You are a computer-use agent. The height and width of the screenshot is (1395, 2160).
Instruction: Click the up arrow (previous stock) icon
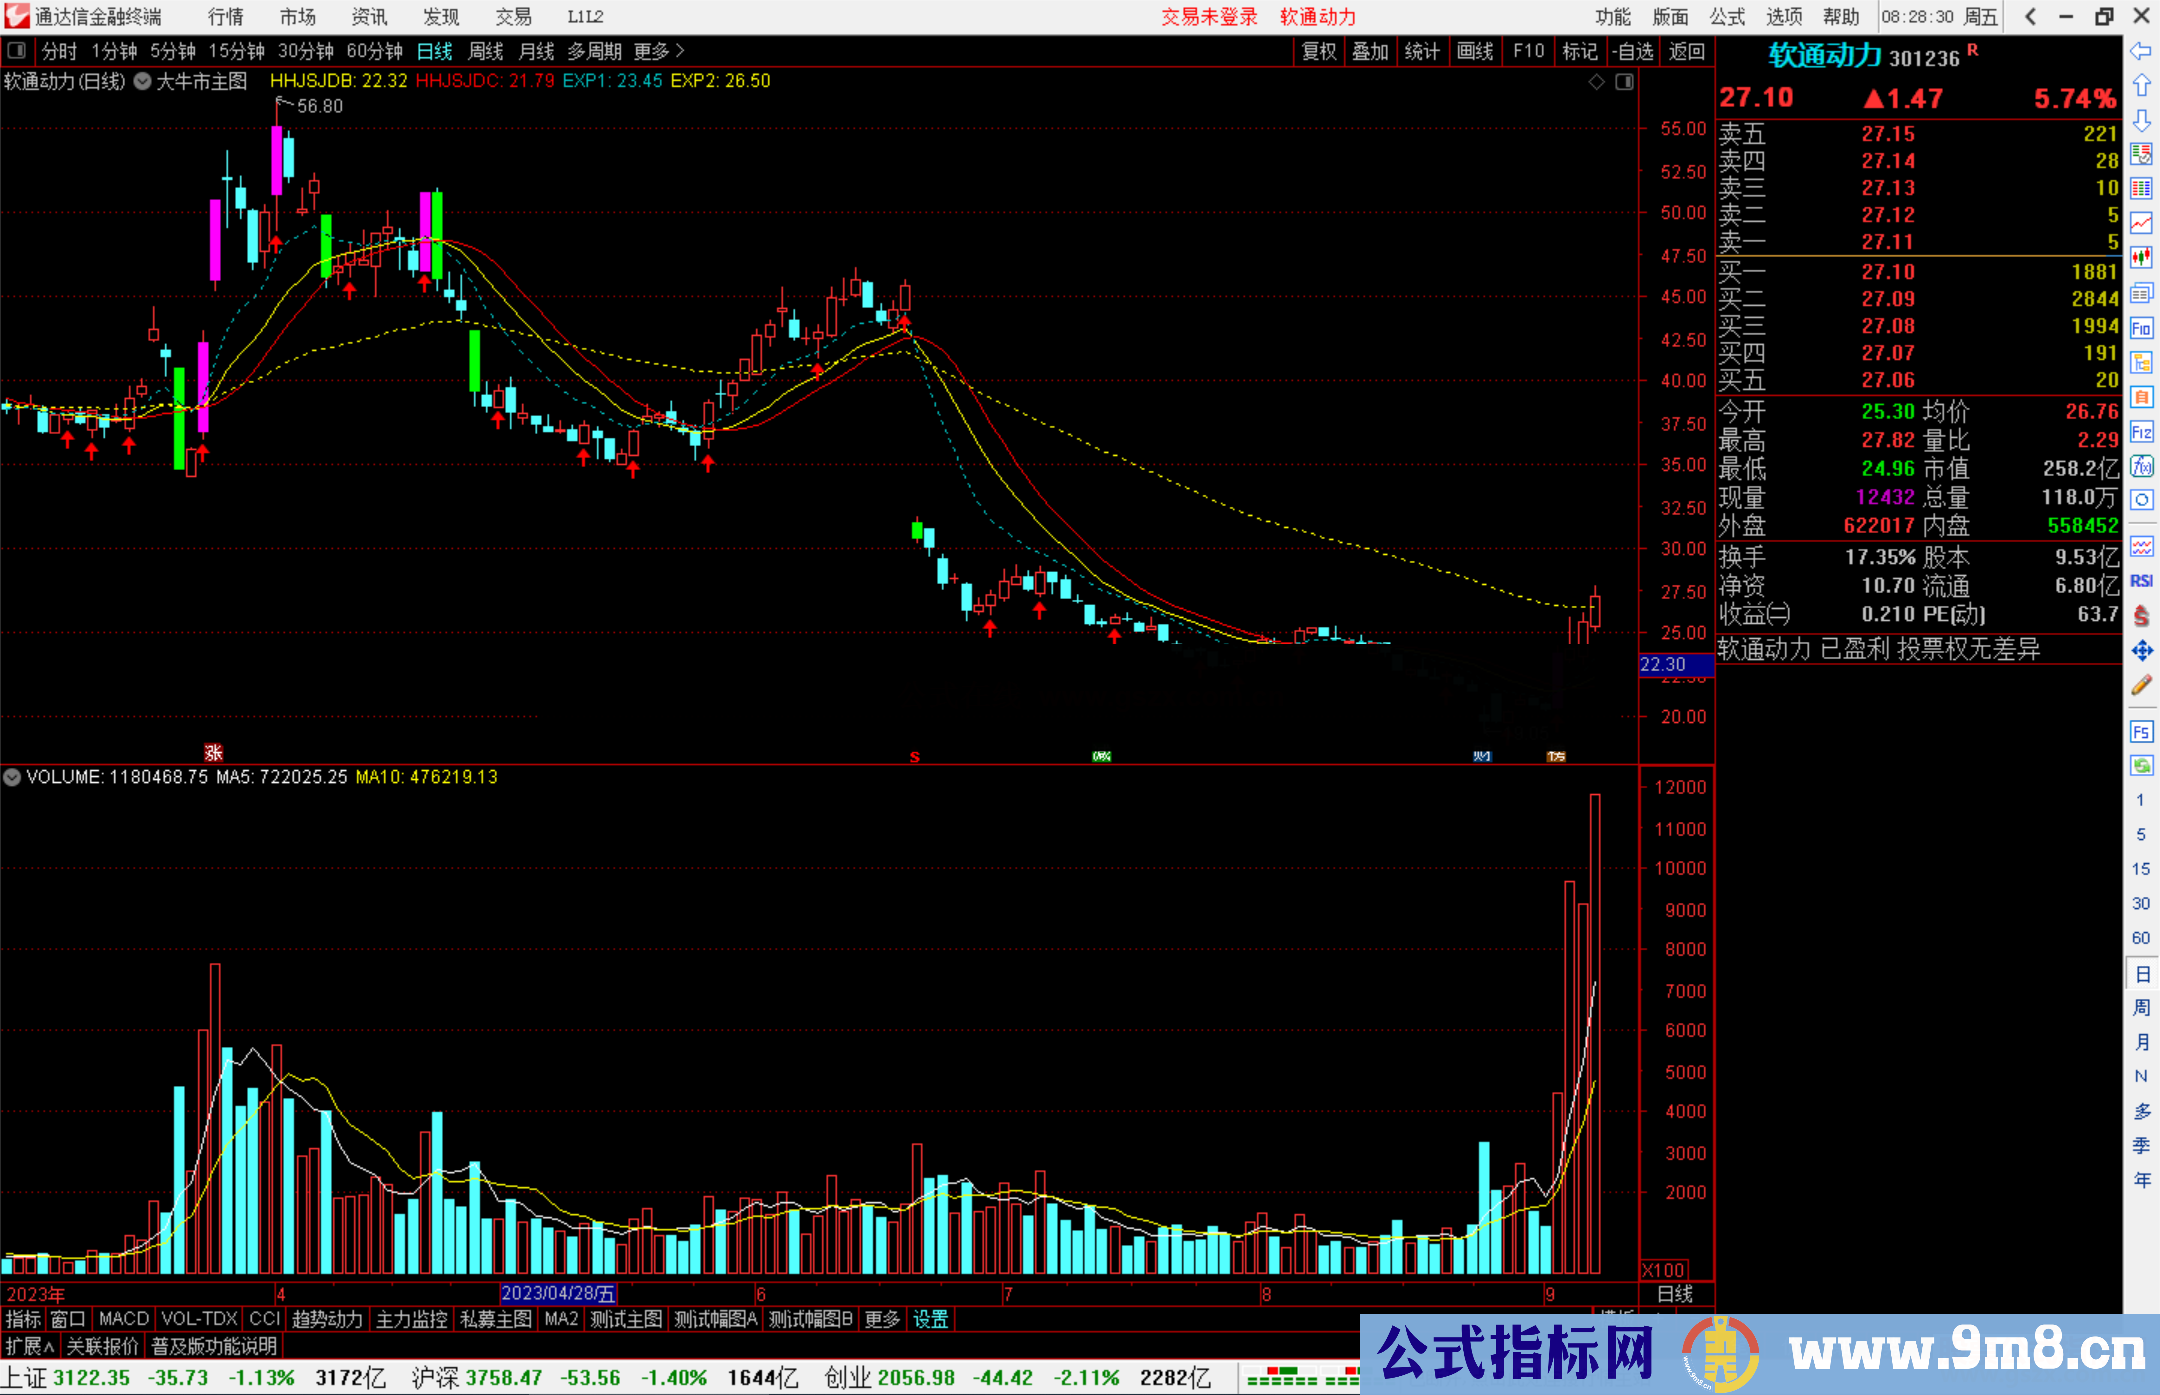[x=2141, y=86]
